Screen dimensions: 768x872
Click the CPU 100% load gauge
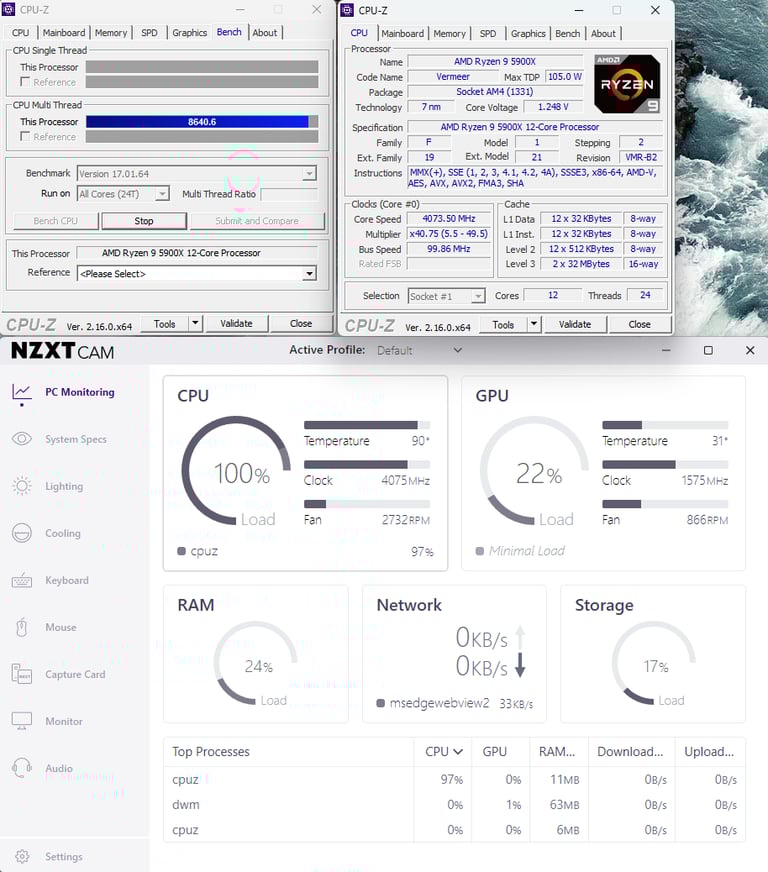point(236,470)
